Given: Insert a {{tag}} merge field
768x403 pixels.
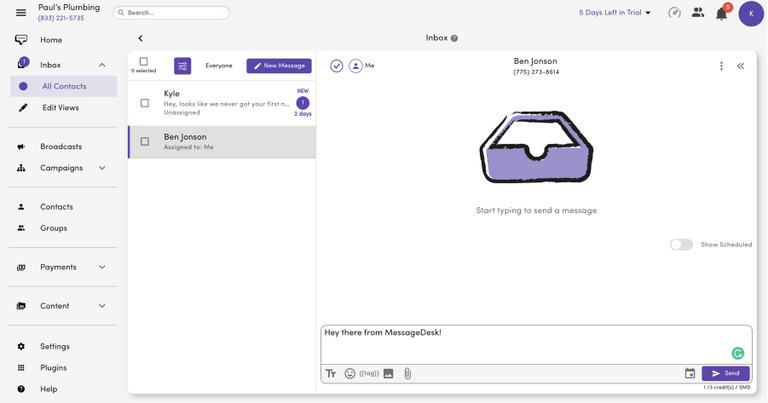Looking at the screenshot, I should coord(369,374).
